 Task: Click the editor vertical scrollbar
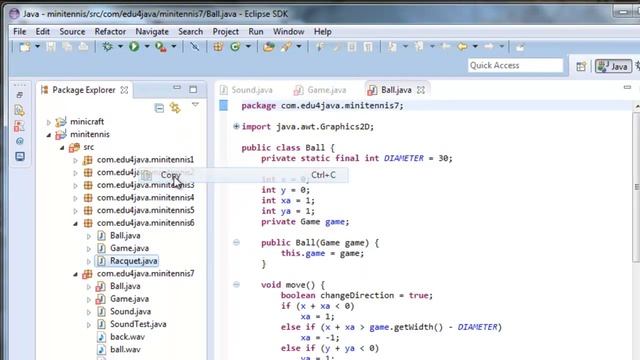click(x=636, y=186)
